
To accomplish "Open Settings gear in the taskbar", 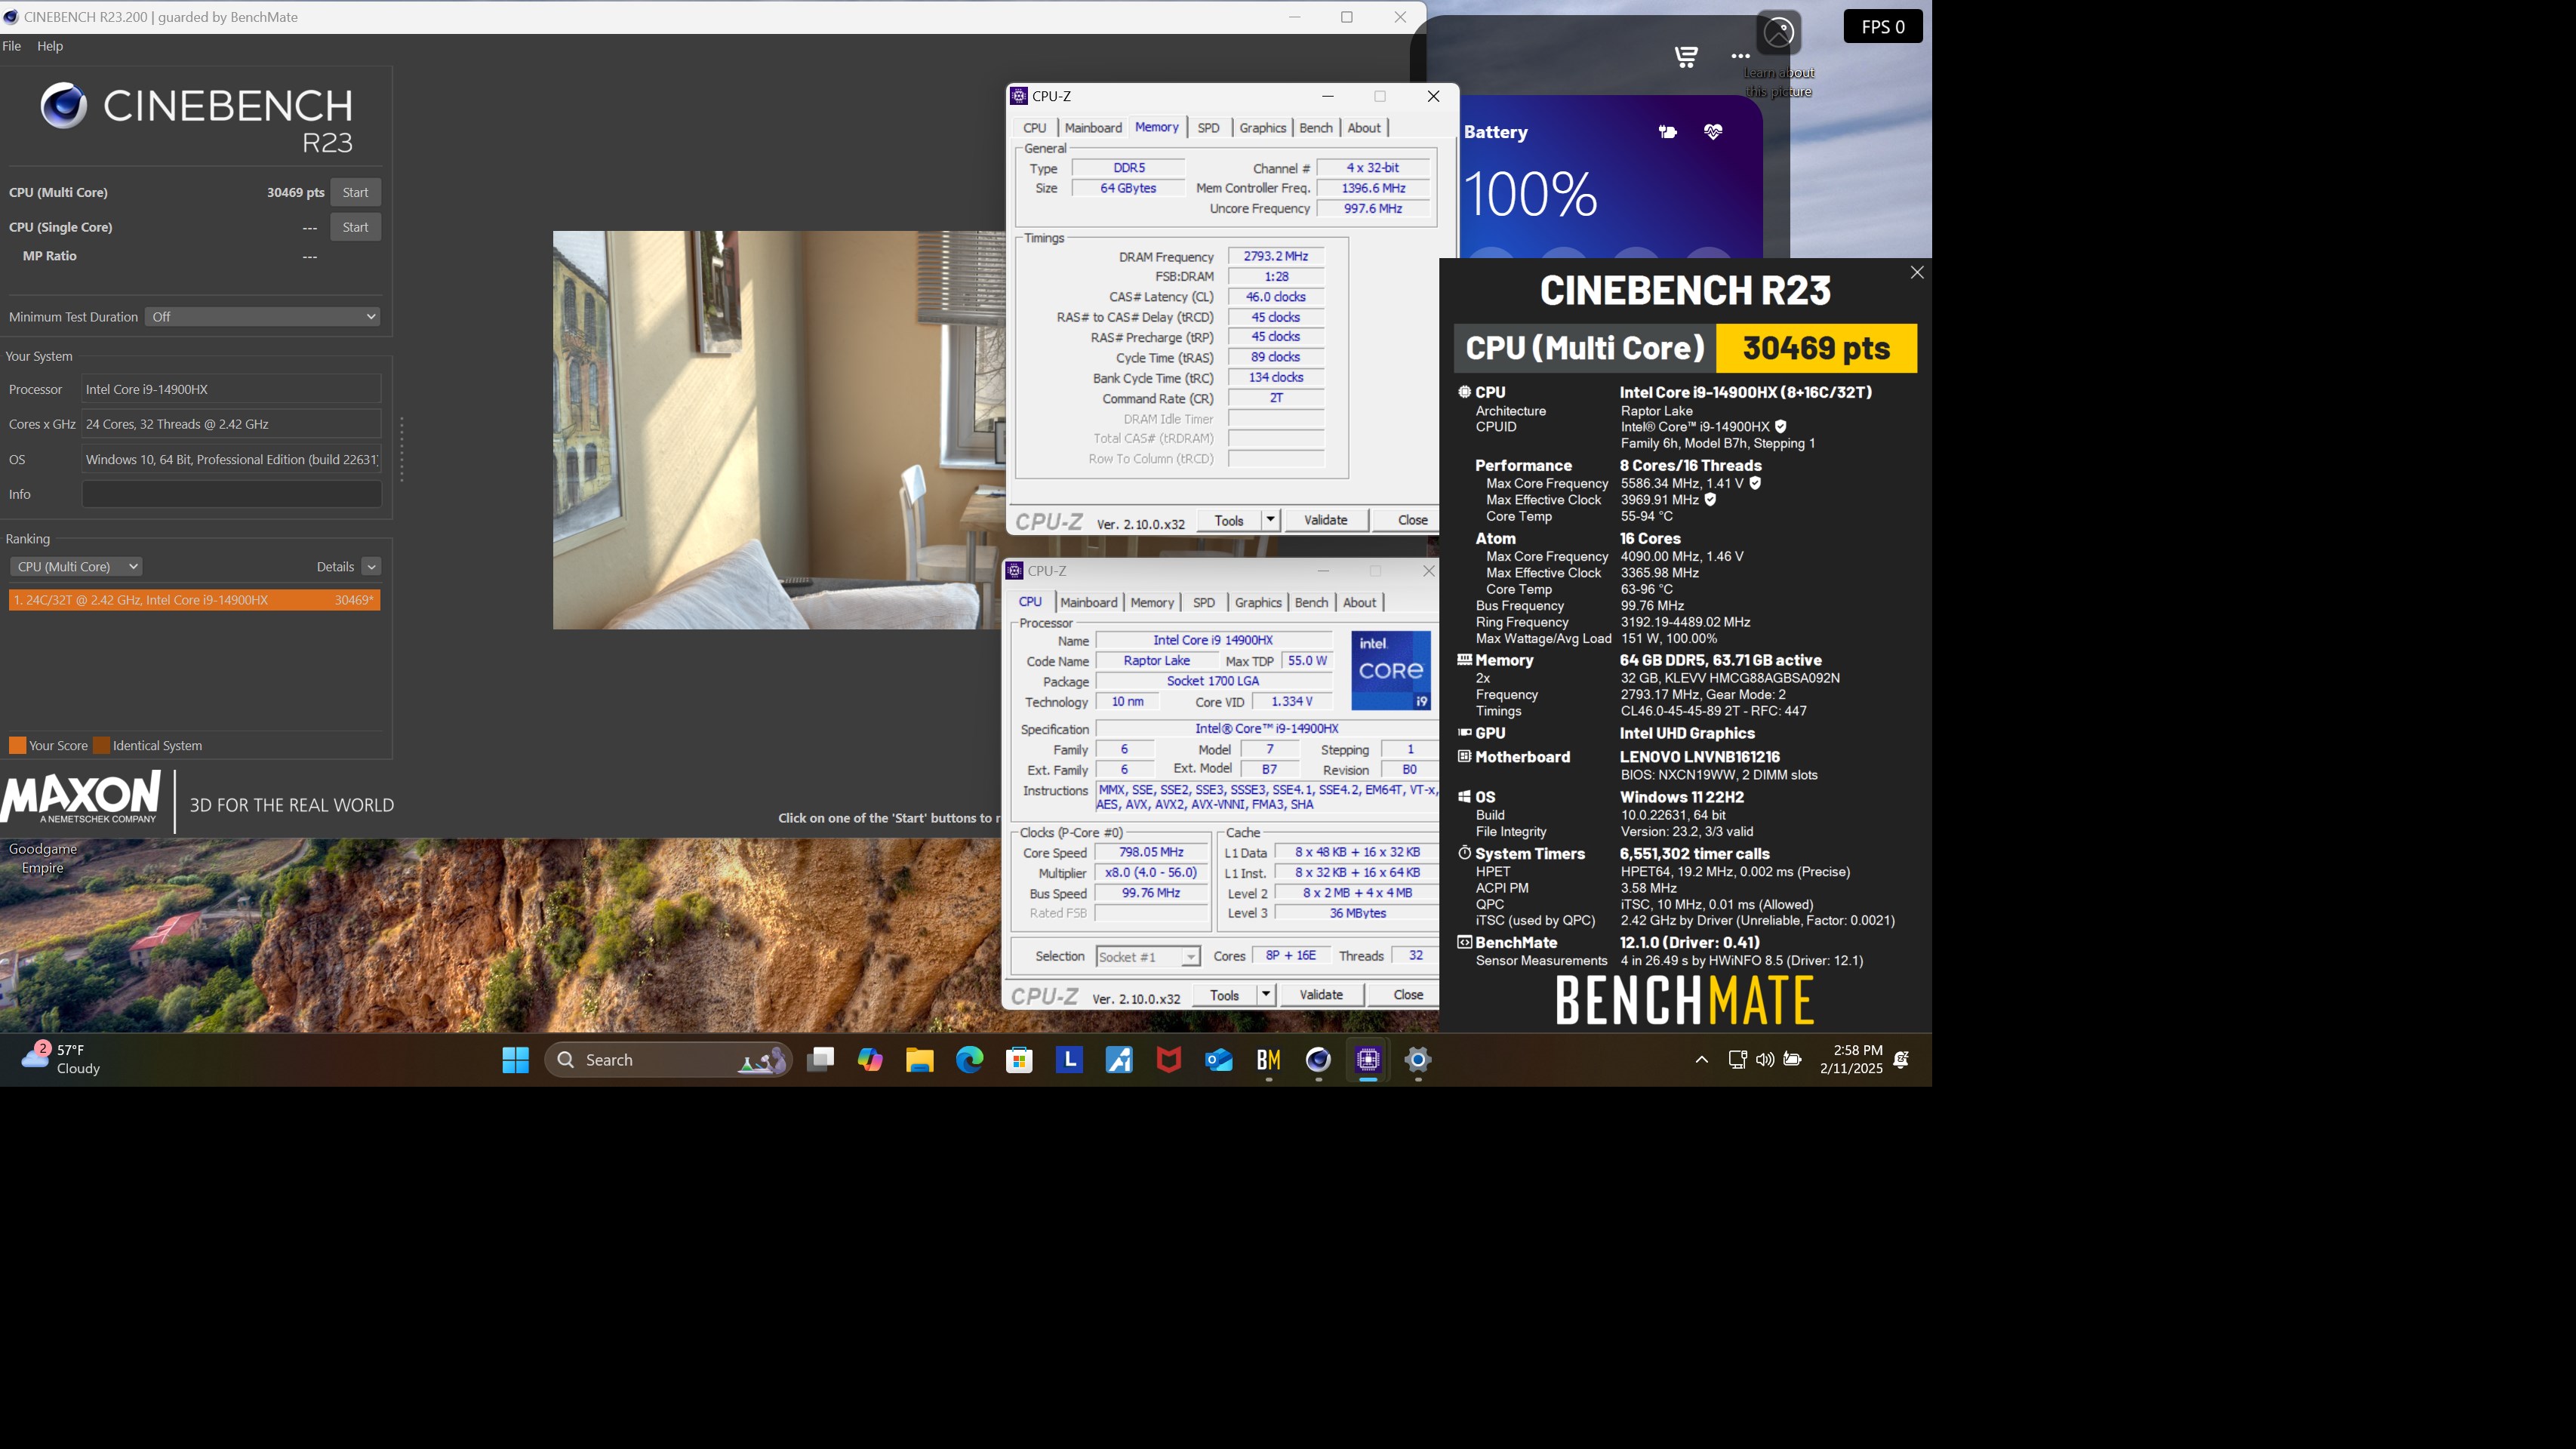I will [1418, 1060].
